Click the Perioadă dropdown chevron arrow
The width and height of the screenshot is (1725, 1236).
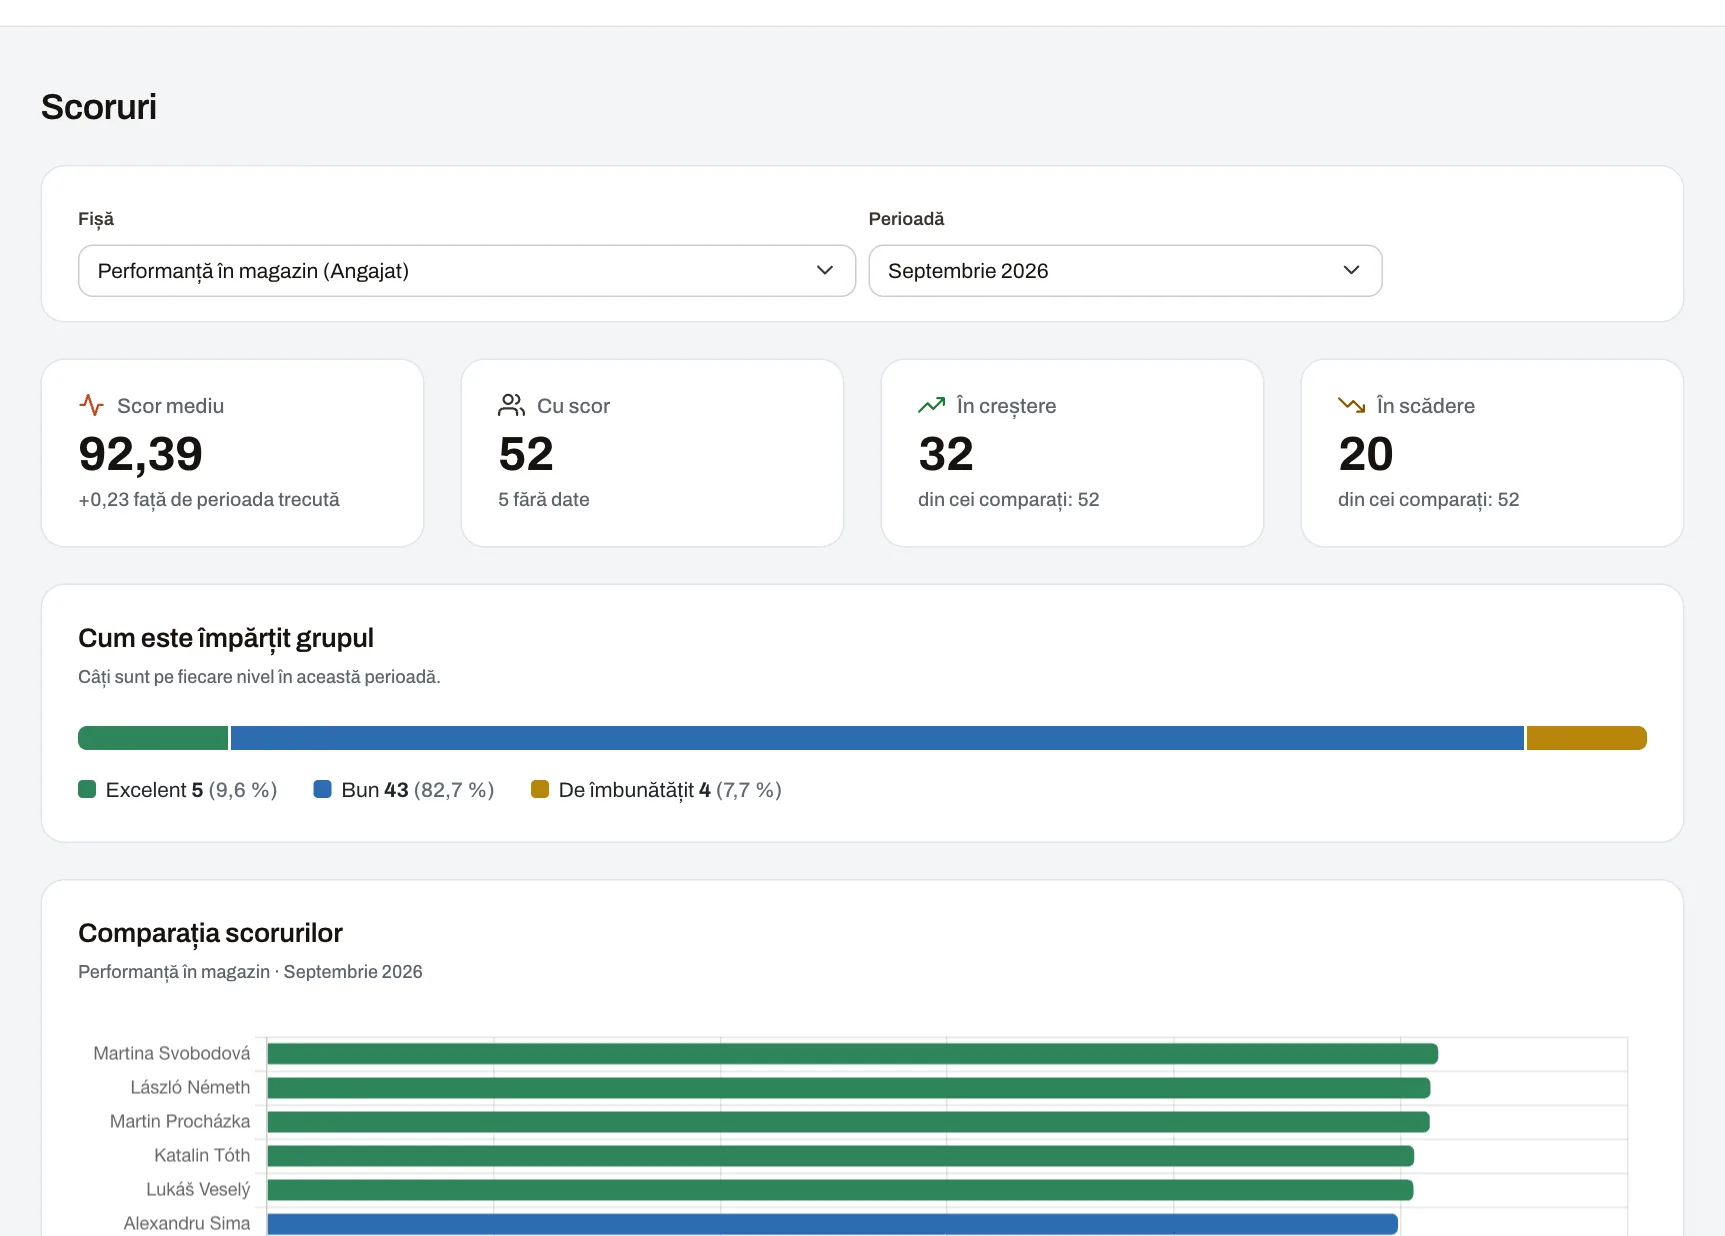click(x=1351, y=271)
